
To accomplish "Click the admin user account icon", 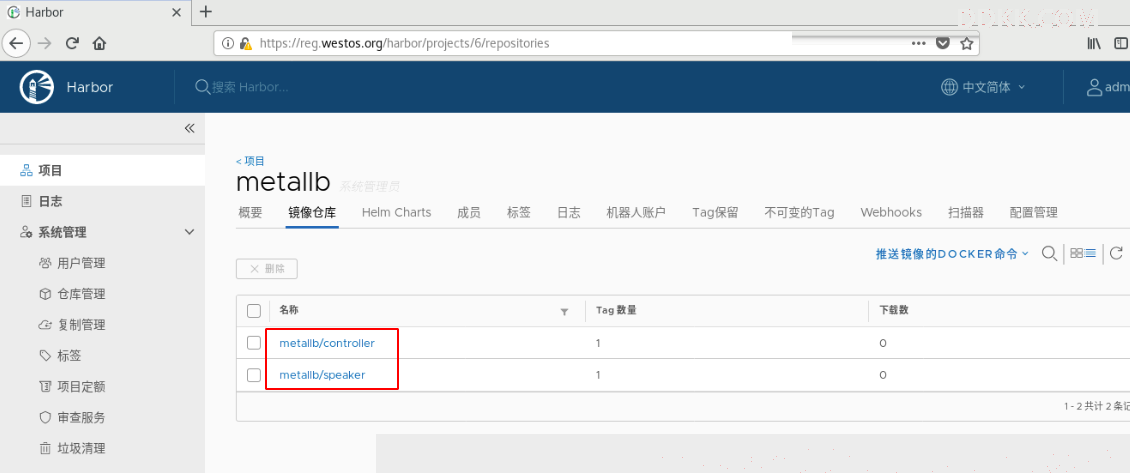I will [1095, 87].
